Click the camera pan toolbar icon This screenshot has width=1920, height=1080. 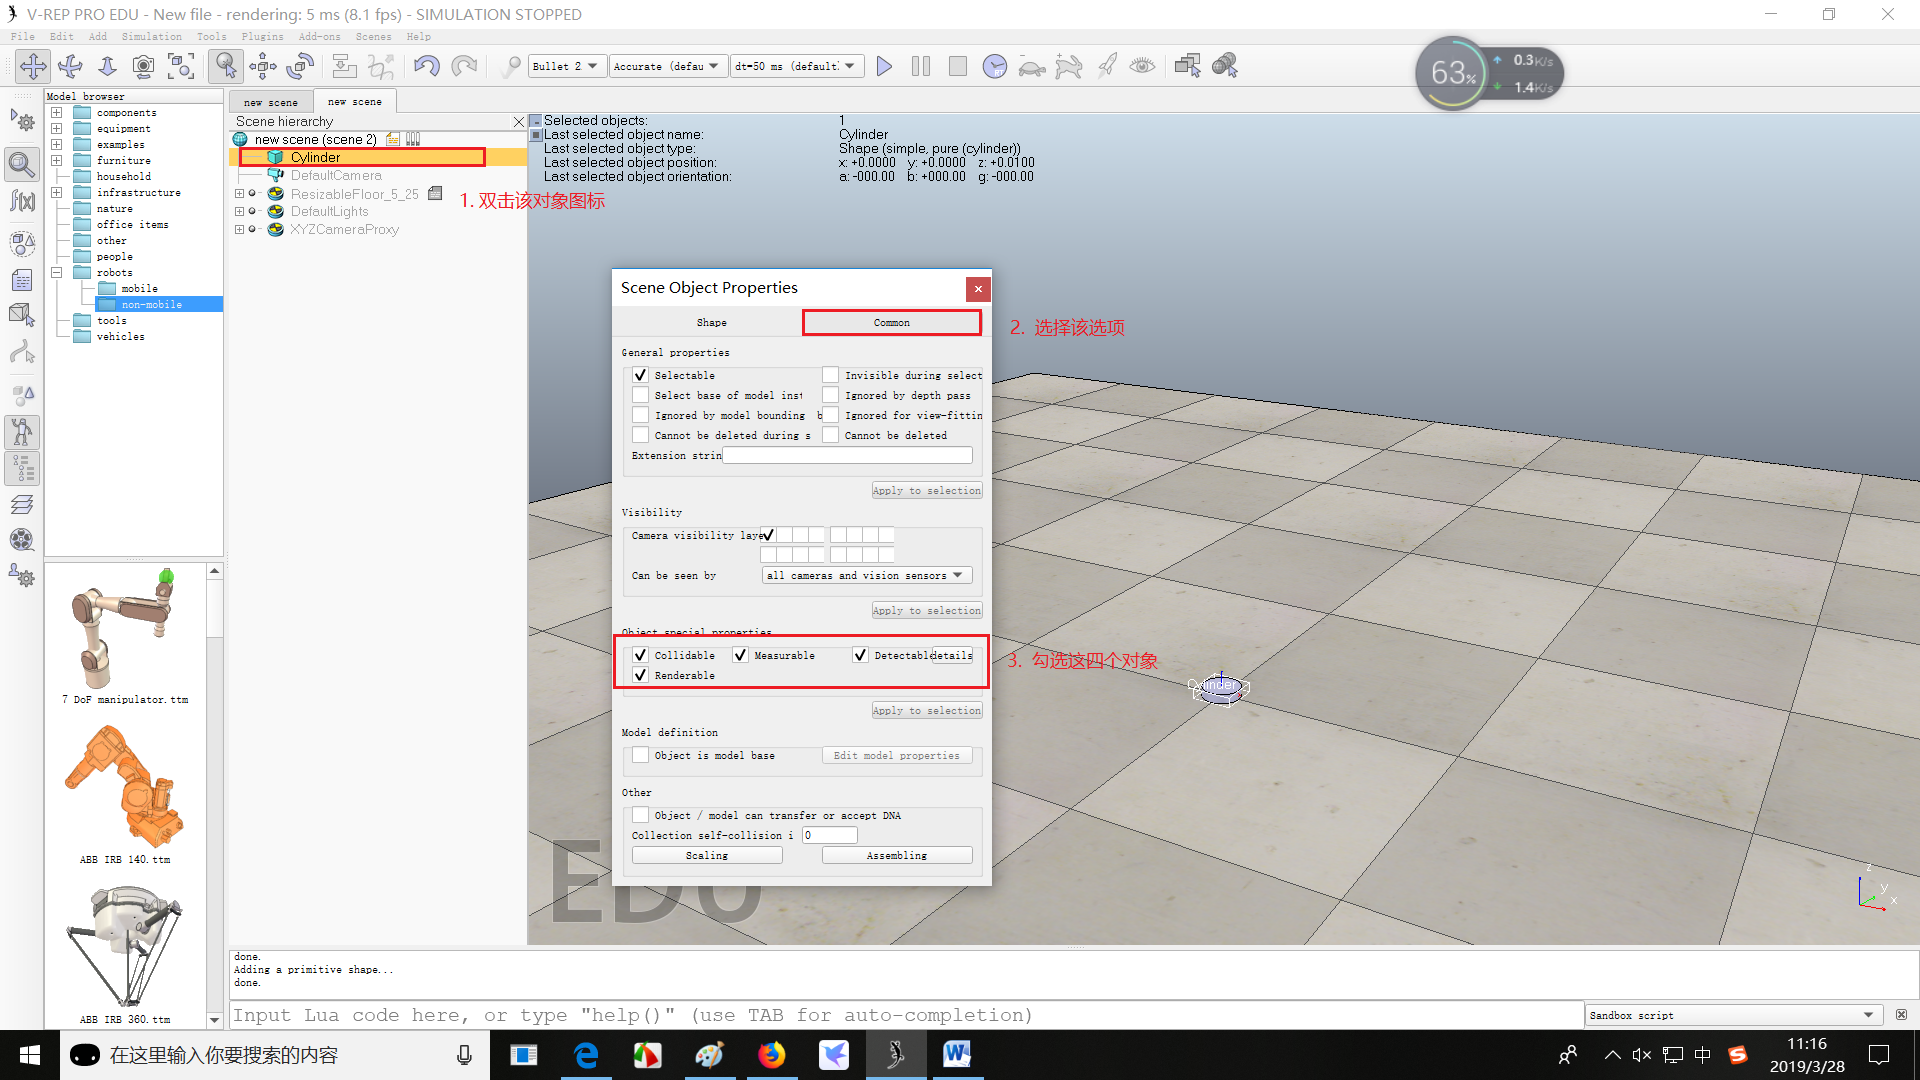coord(32,66)
